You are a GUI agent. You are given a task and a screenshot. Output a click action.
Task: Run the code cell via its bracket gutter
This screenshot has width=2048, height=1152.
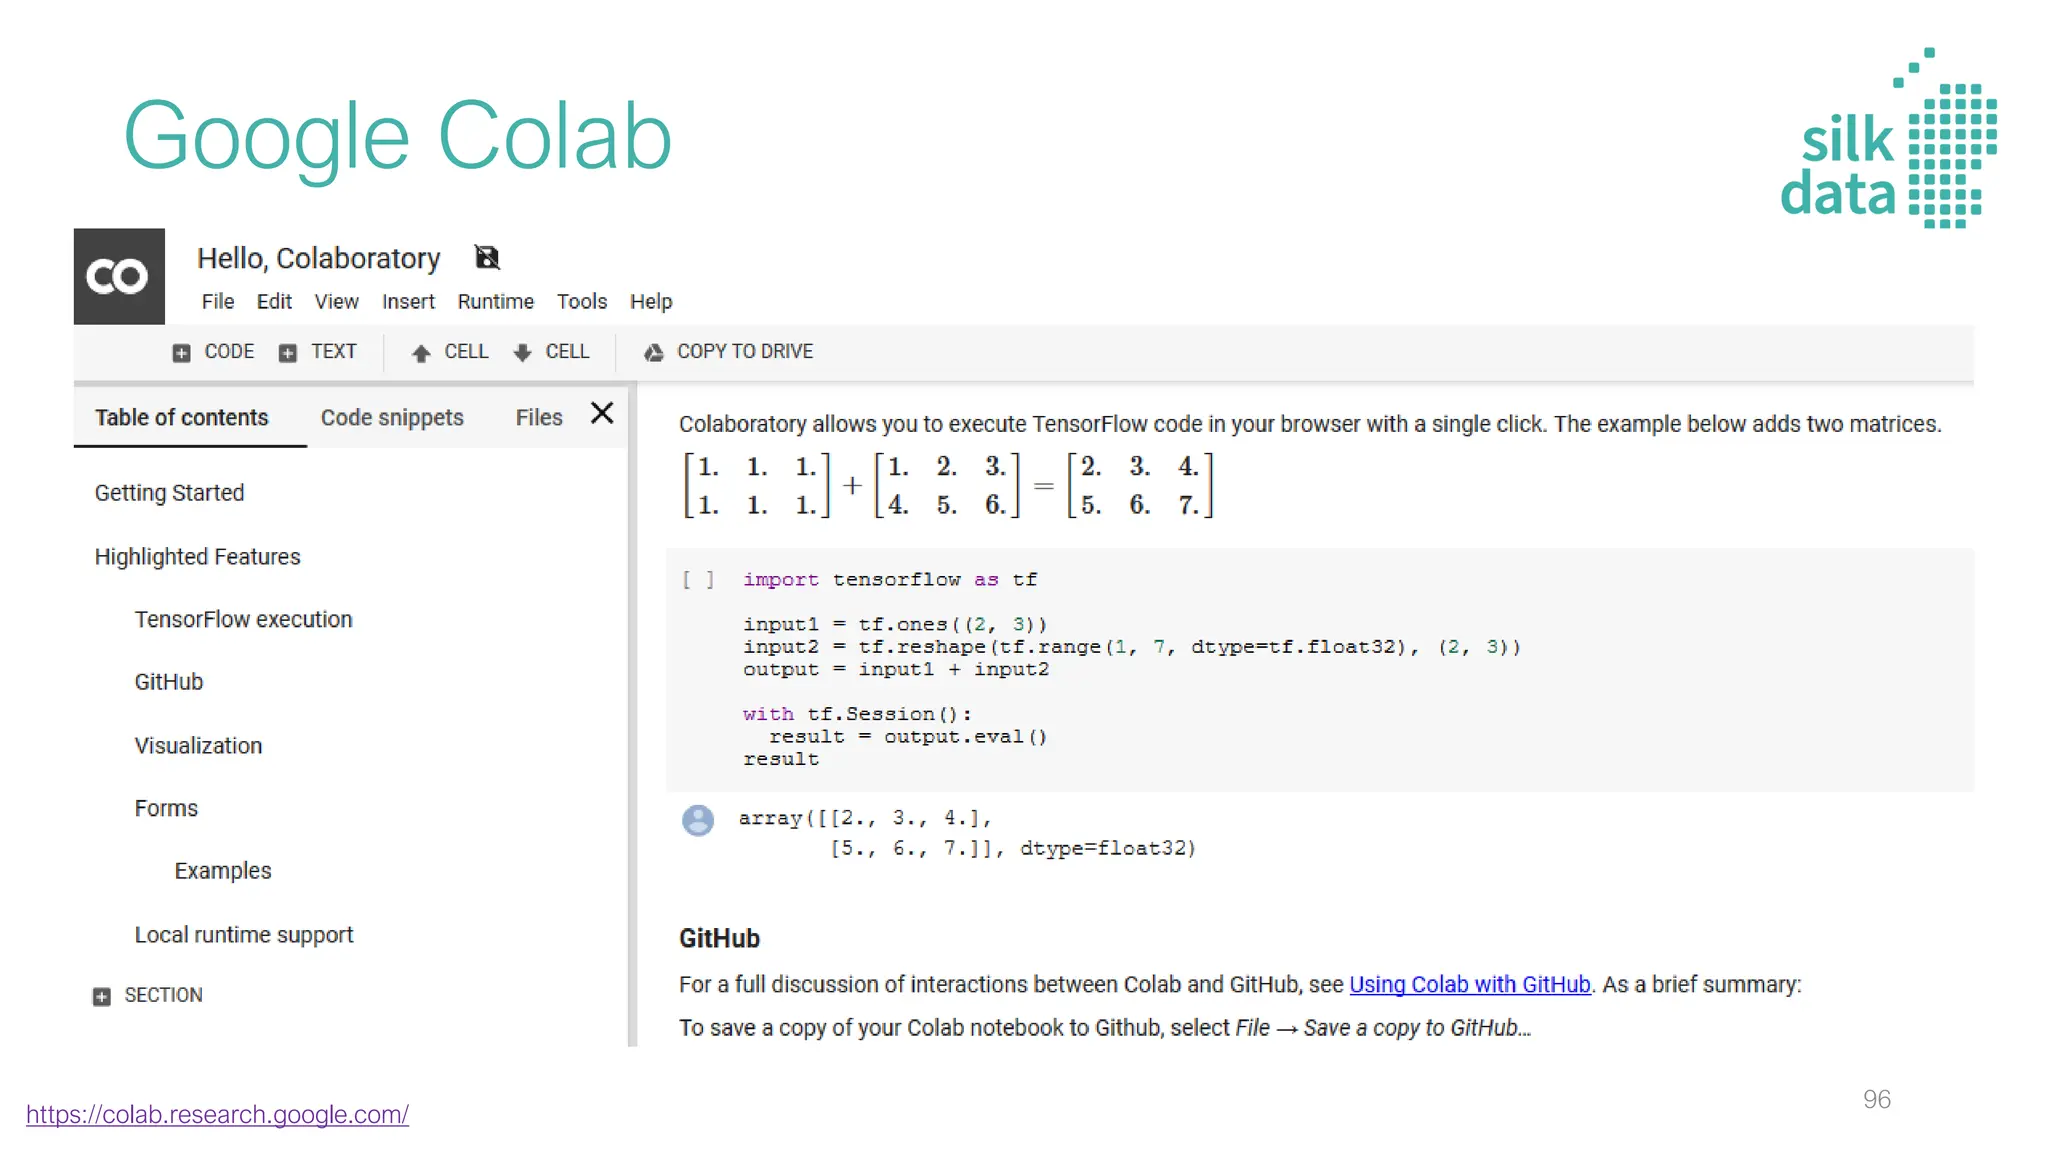click(698, 580)
